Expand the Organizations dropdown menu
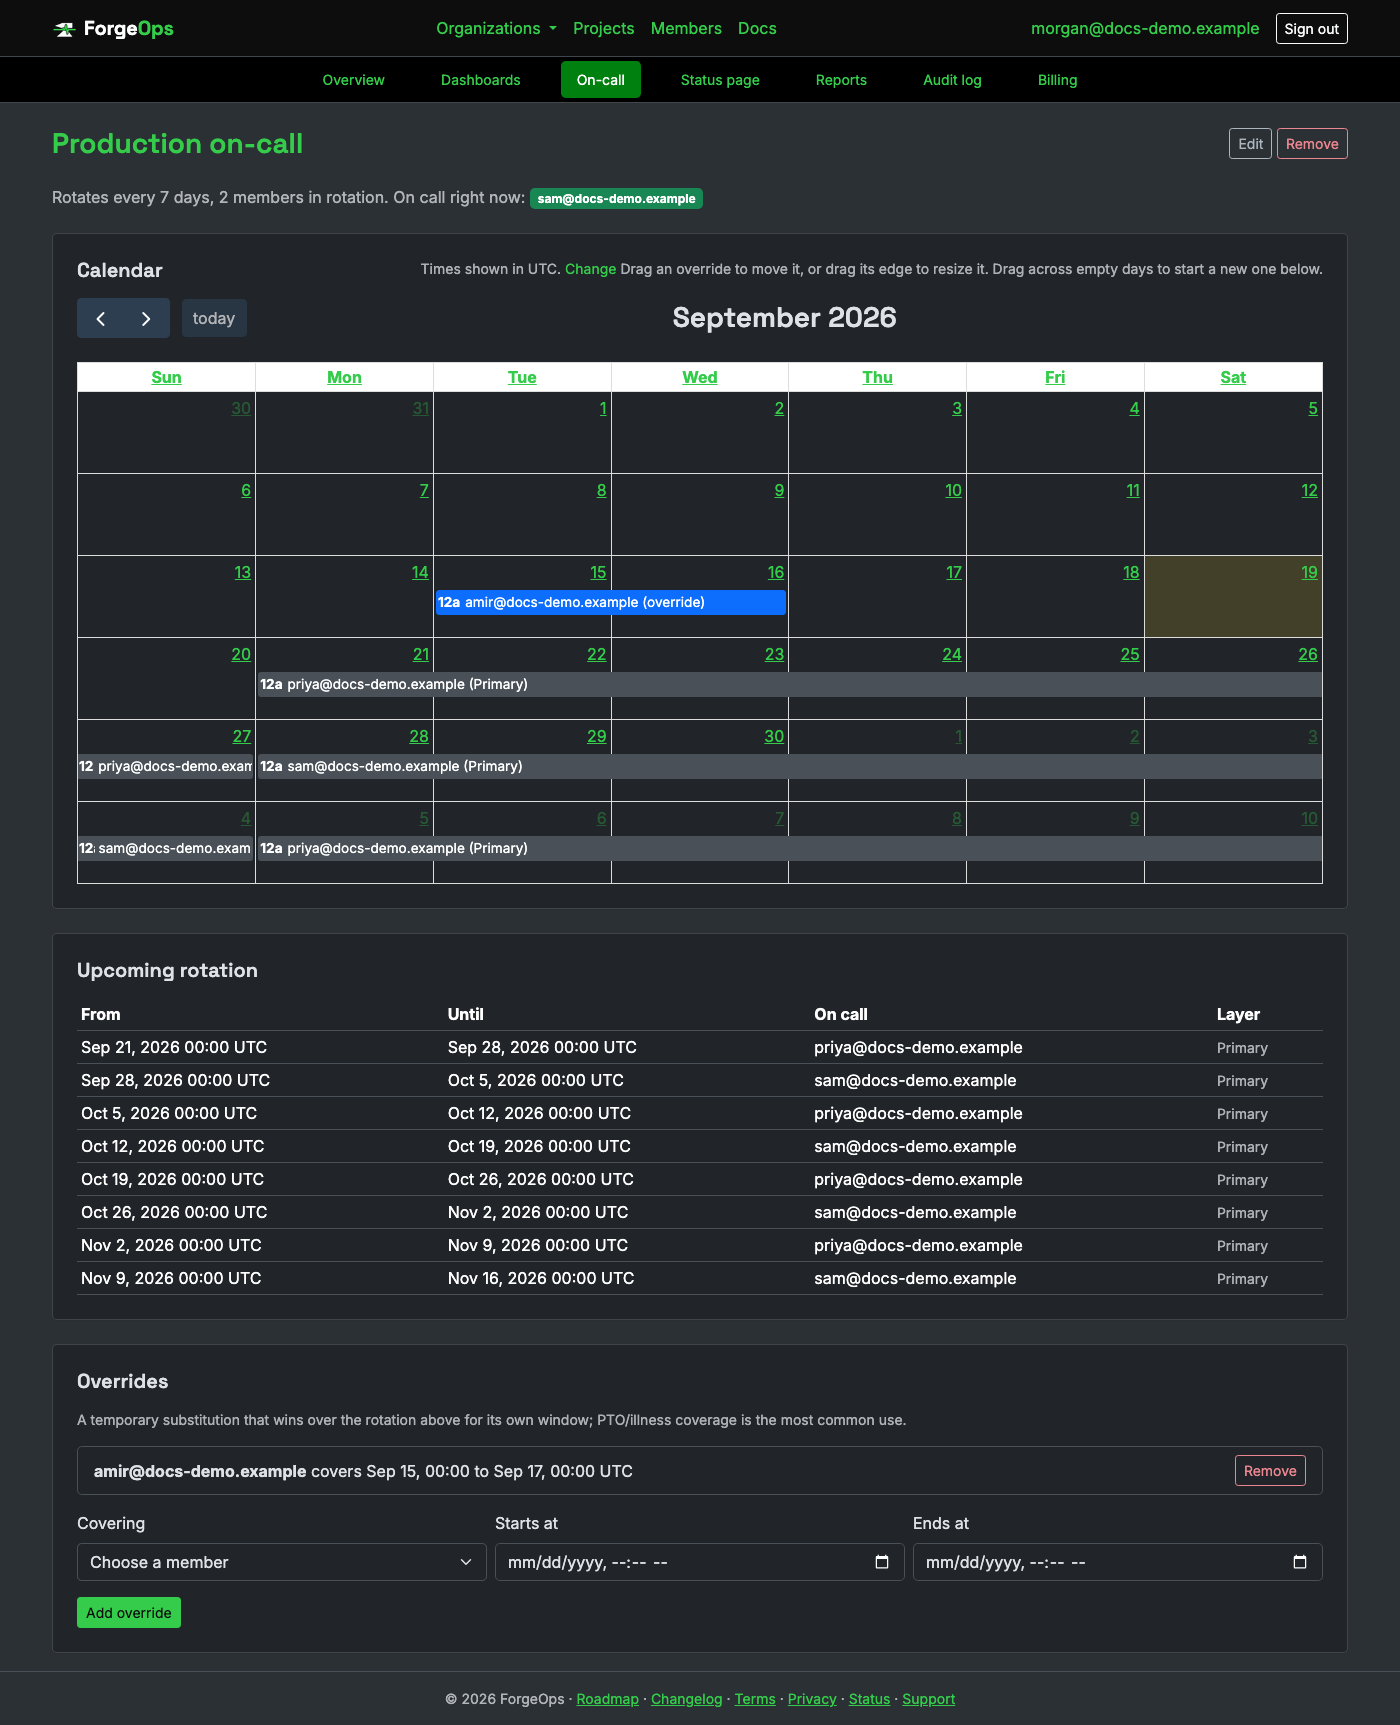Viewport: 1400px width, 1725px height. [x=496, y=28]
